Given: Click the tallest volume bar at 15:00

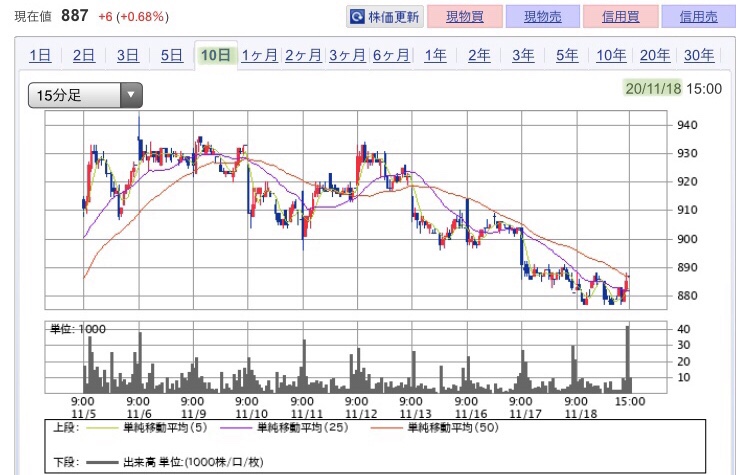Looking at the screenshot, I should (628, 359).
